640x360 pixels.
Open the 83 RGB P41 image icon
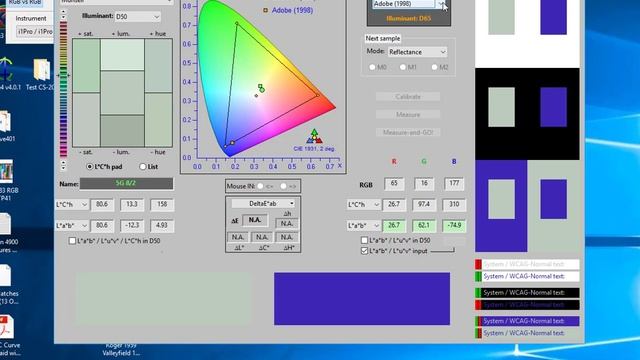point(7,180)
